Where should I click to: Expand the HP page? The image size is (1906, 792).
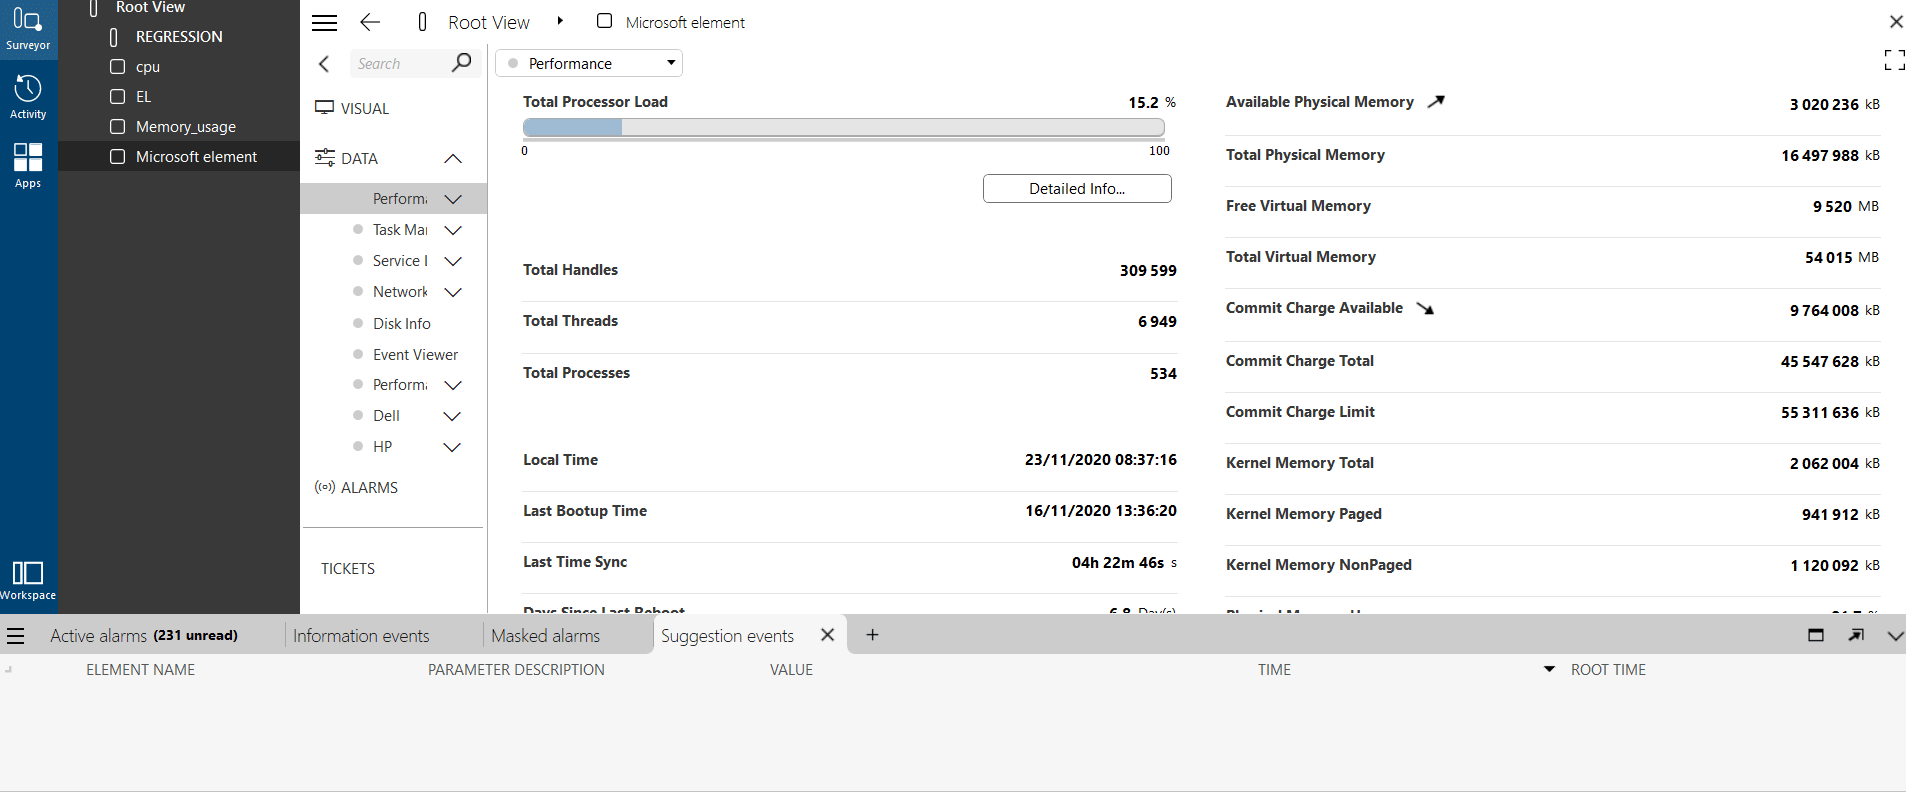[452, 447]
